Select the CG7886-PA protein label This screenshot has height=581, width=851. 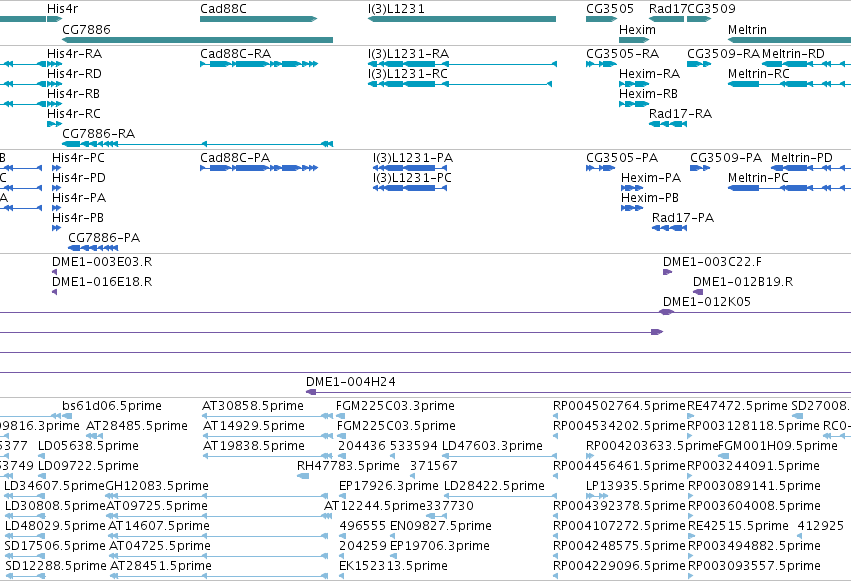104,238
